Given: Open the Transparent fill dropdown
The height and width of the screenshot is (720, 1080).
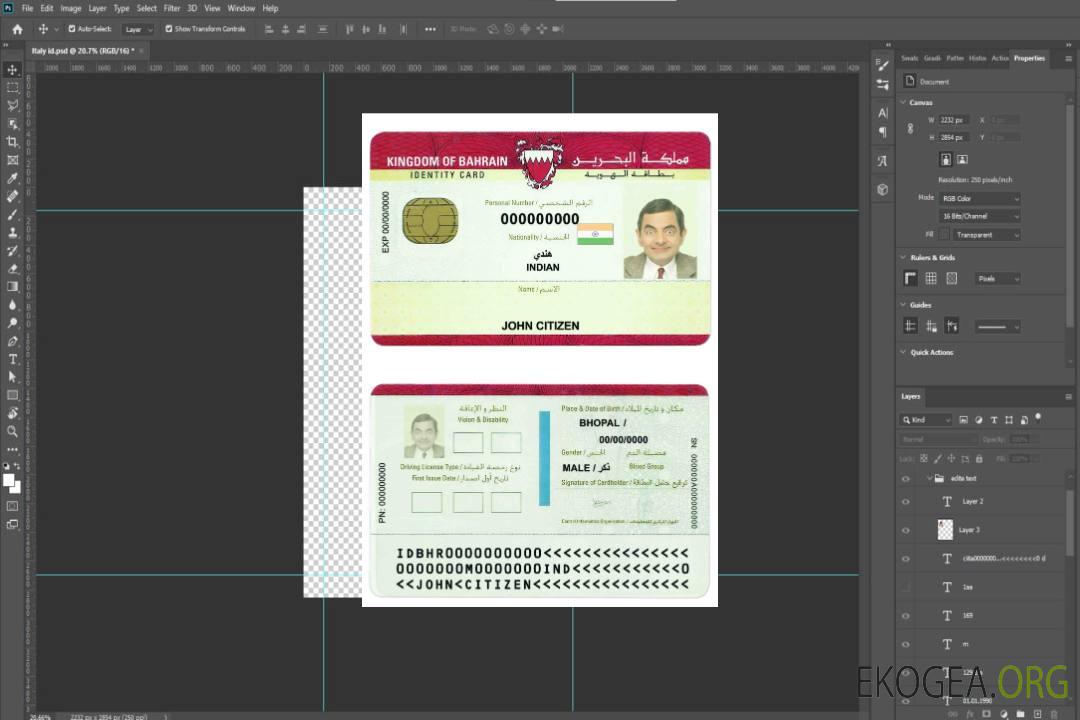Looking at the screenshot, I should click(986, 235).
